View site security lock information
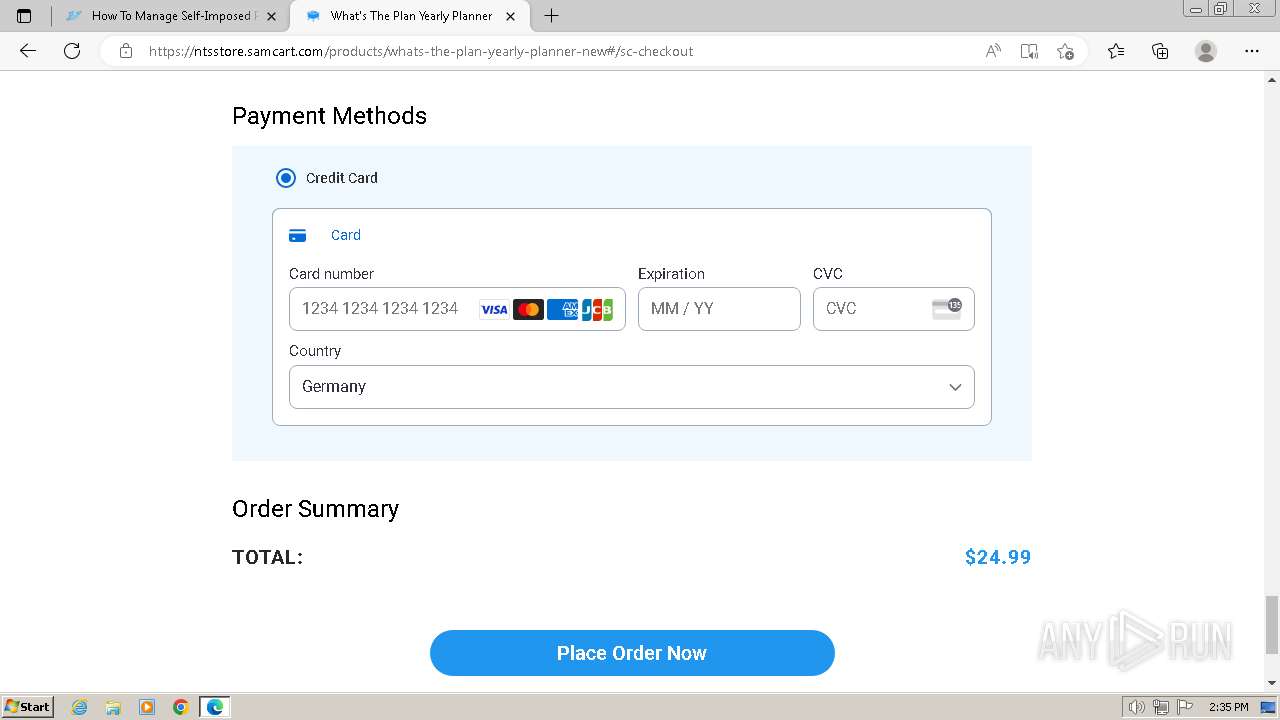 click(x=126, y=51)
